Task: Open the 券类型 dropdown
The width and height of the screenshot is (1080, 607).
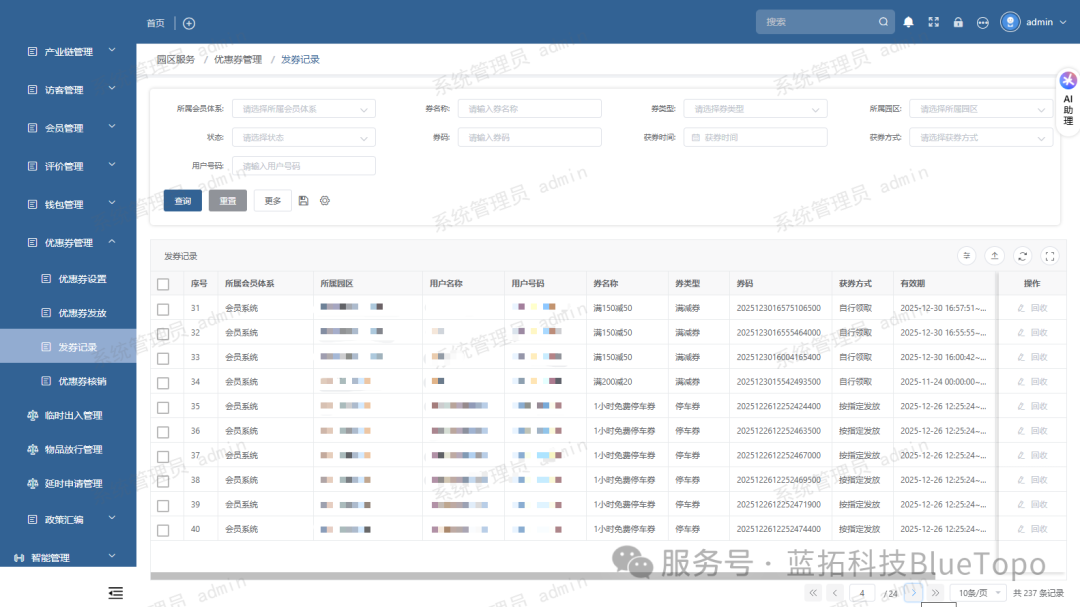Action: click(756, 109)
